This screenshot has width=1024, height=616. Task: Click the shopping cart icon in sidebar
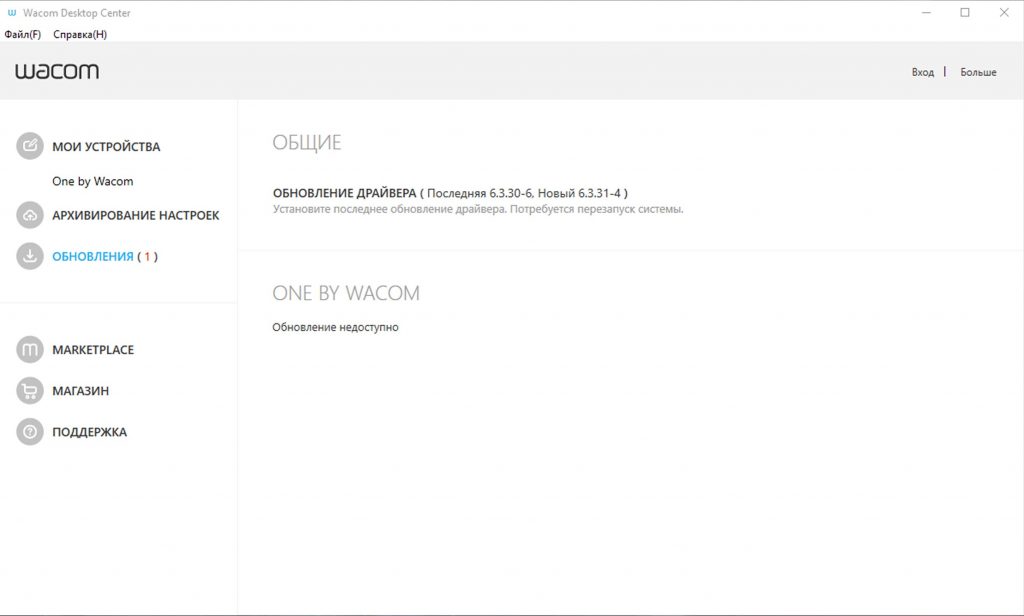30,391
